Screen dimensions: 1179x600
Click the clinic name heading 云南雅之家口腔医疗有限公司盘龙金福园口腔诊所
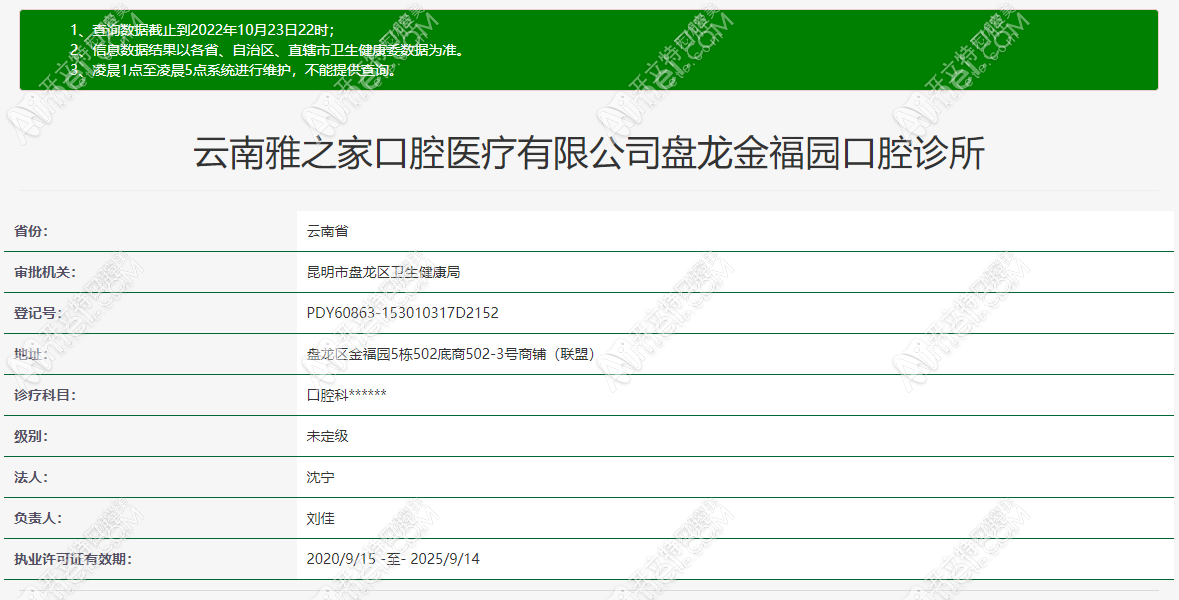(589, 153)
